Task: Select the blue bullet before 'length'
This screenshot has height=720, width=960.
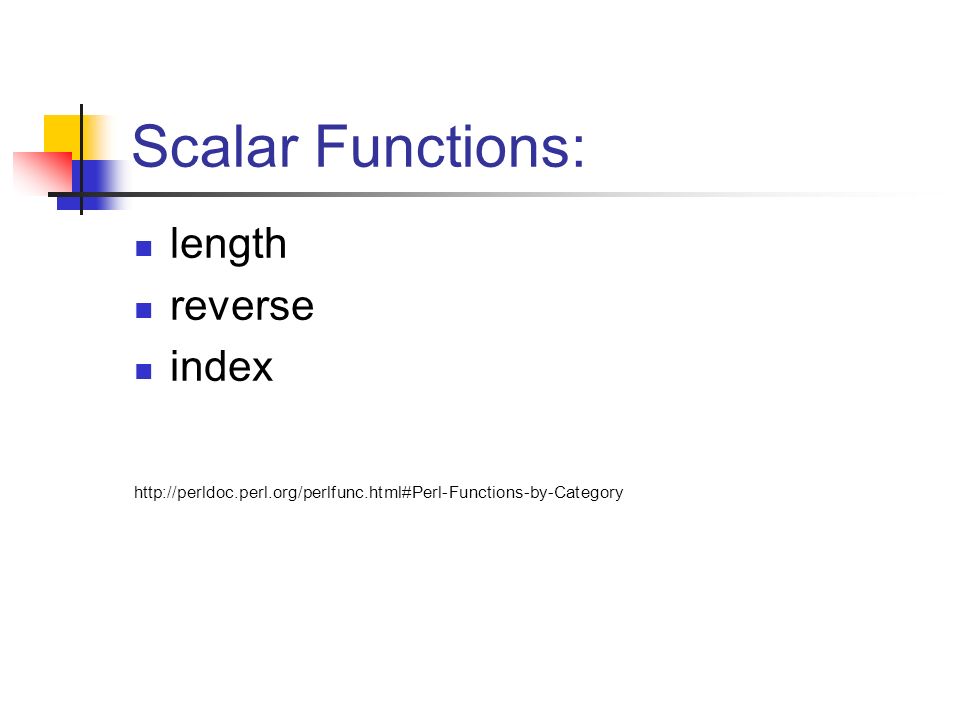Action: (143, 248)
